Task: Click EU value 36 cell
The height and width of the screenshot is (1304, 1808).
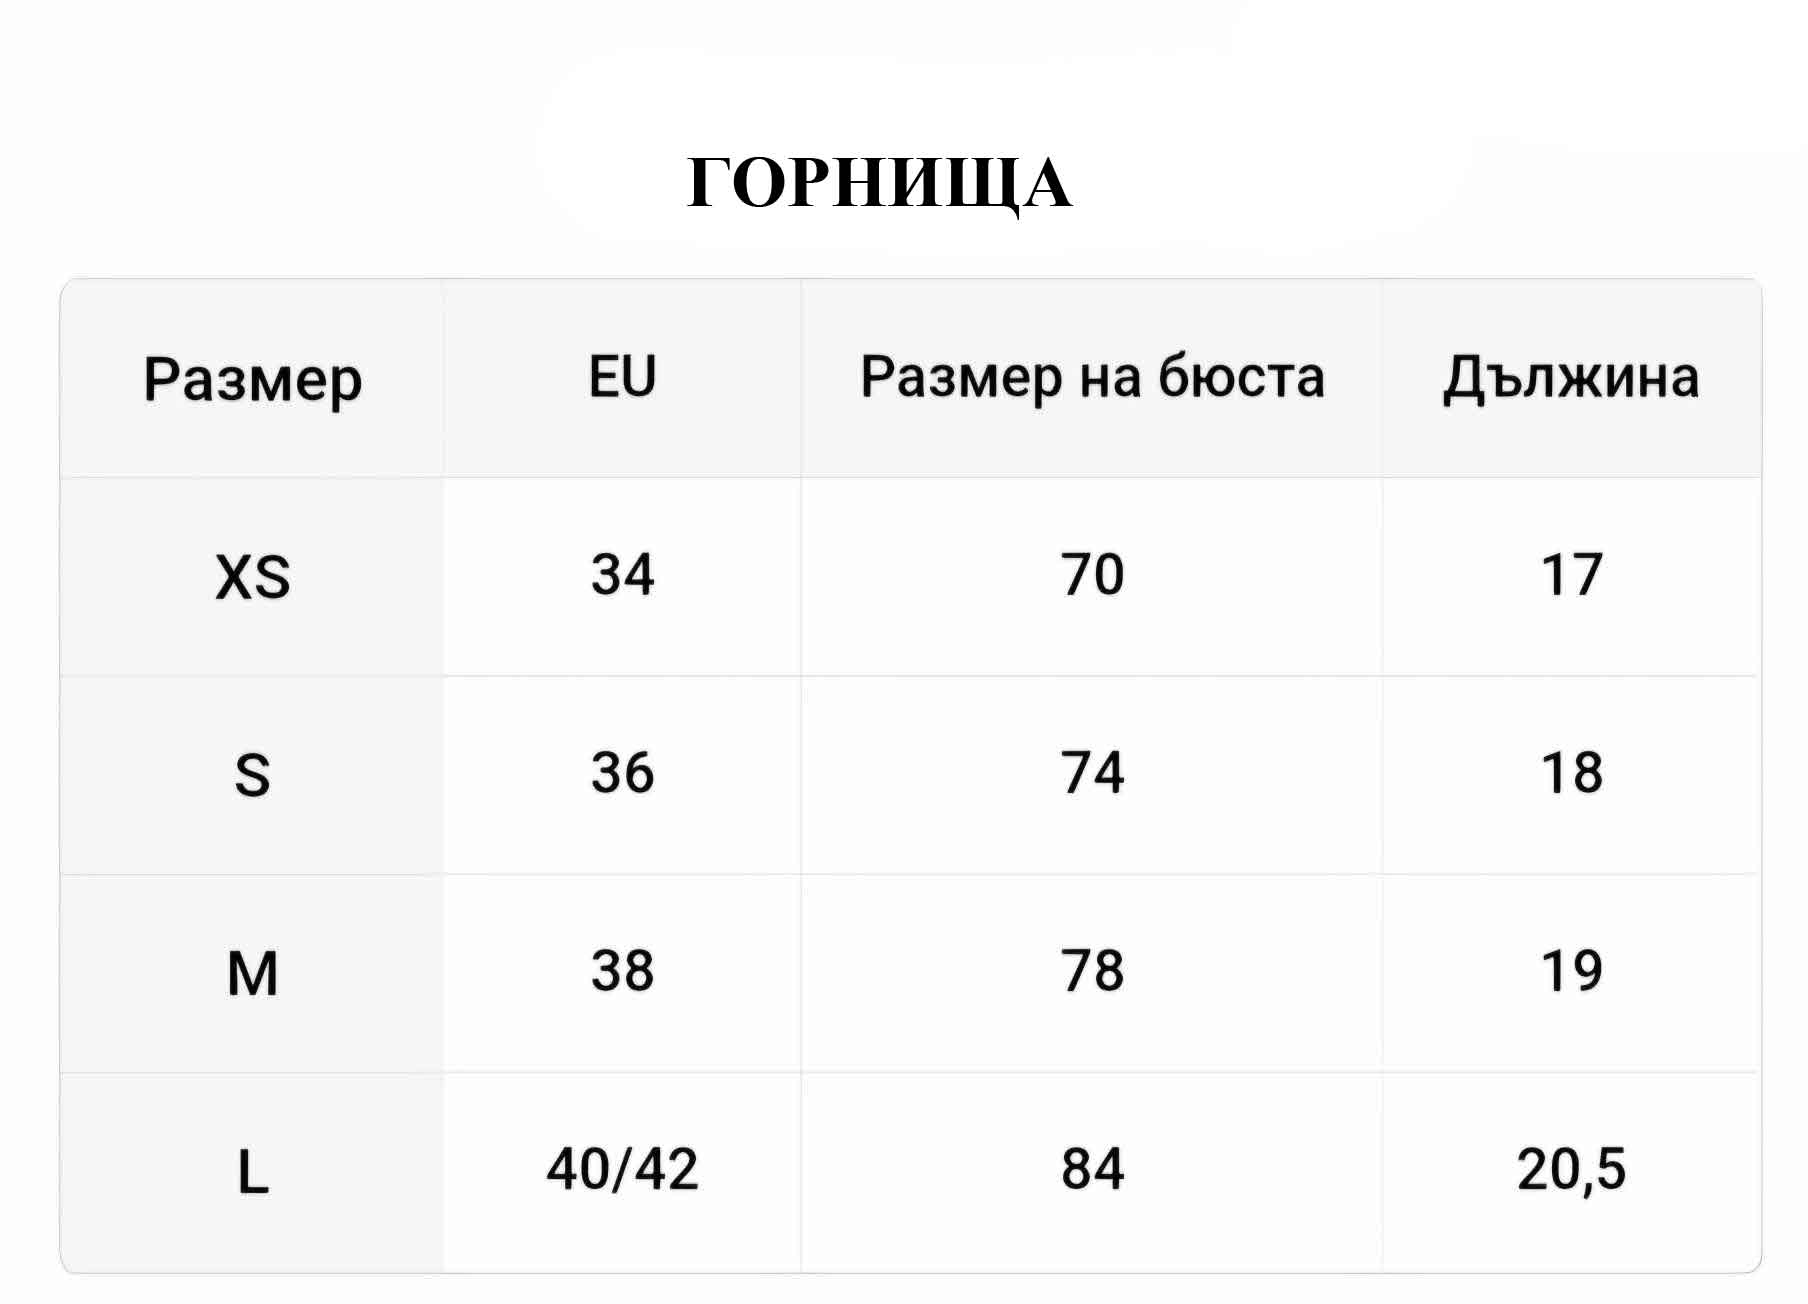Action: tap(622, 773)
